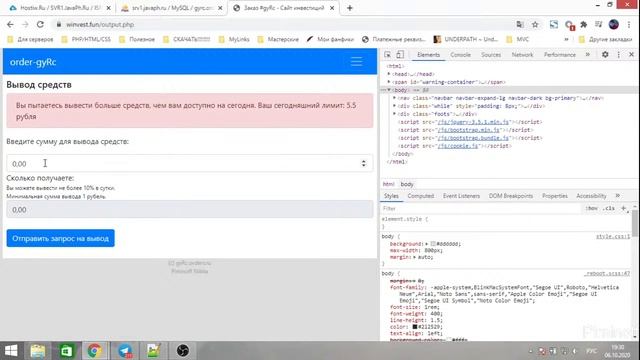The image size is (640, 360).
Task: Open the Windows Start menu
Action: point(11,351)
